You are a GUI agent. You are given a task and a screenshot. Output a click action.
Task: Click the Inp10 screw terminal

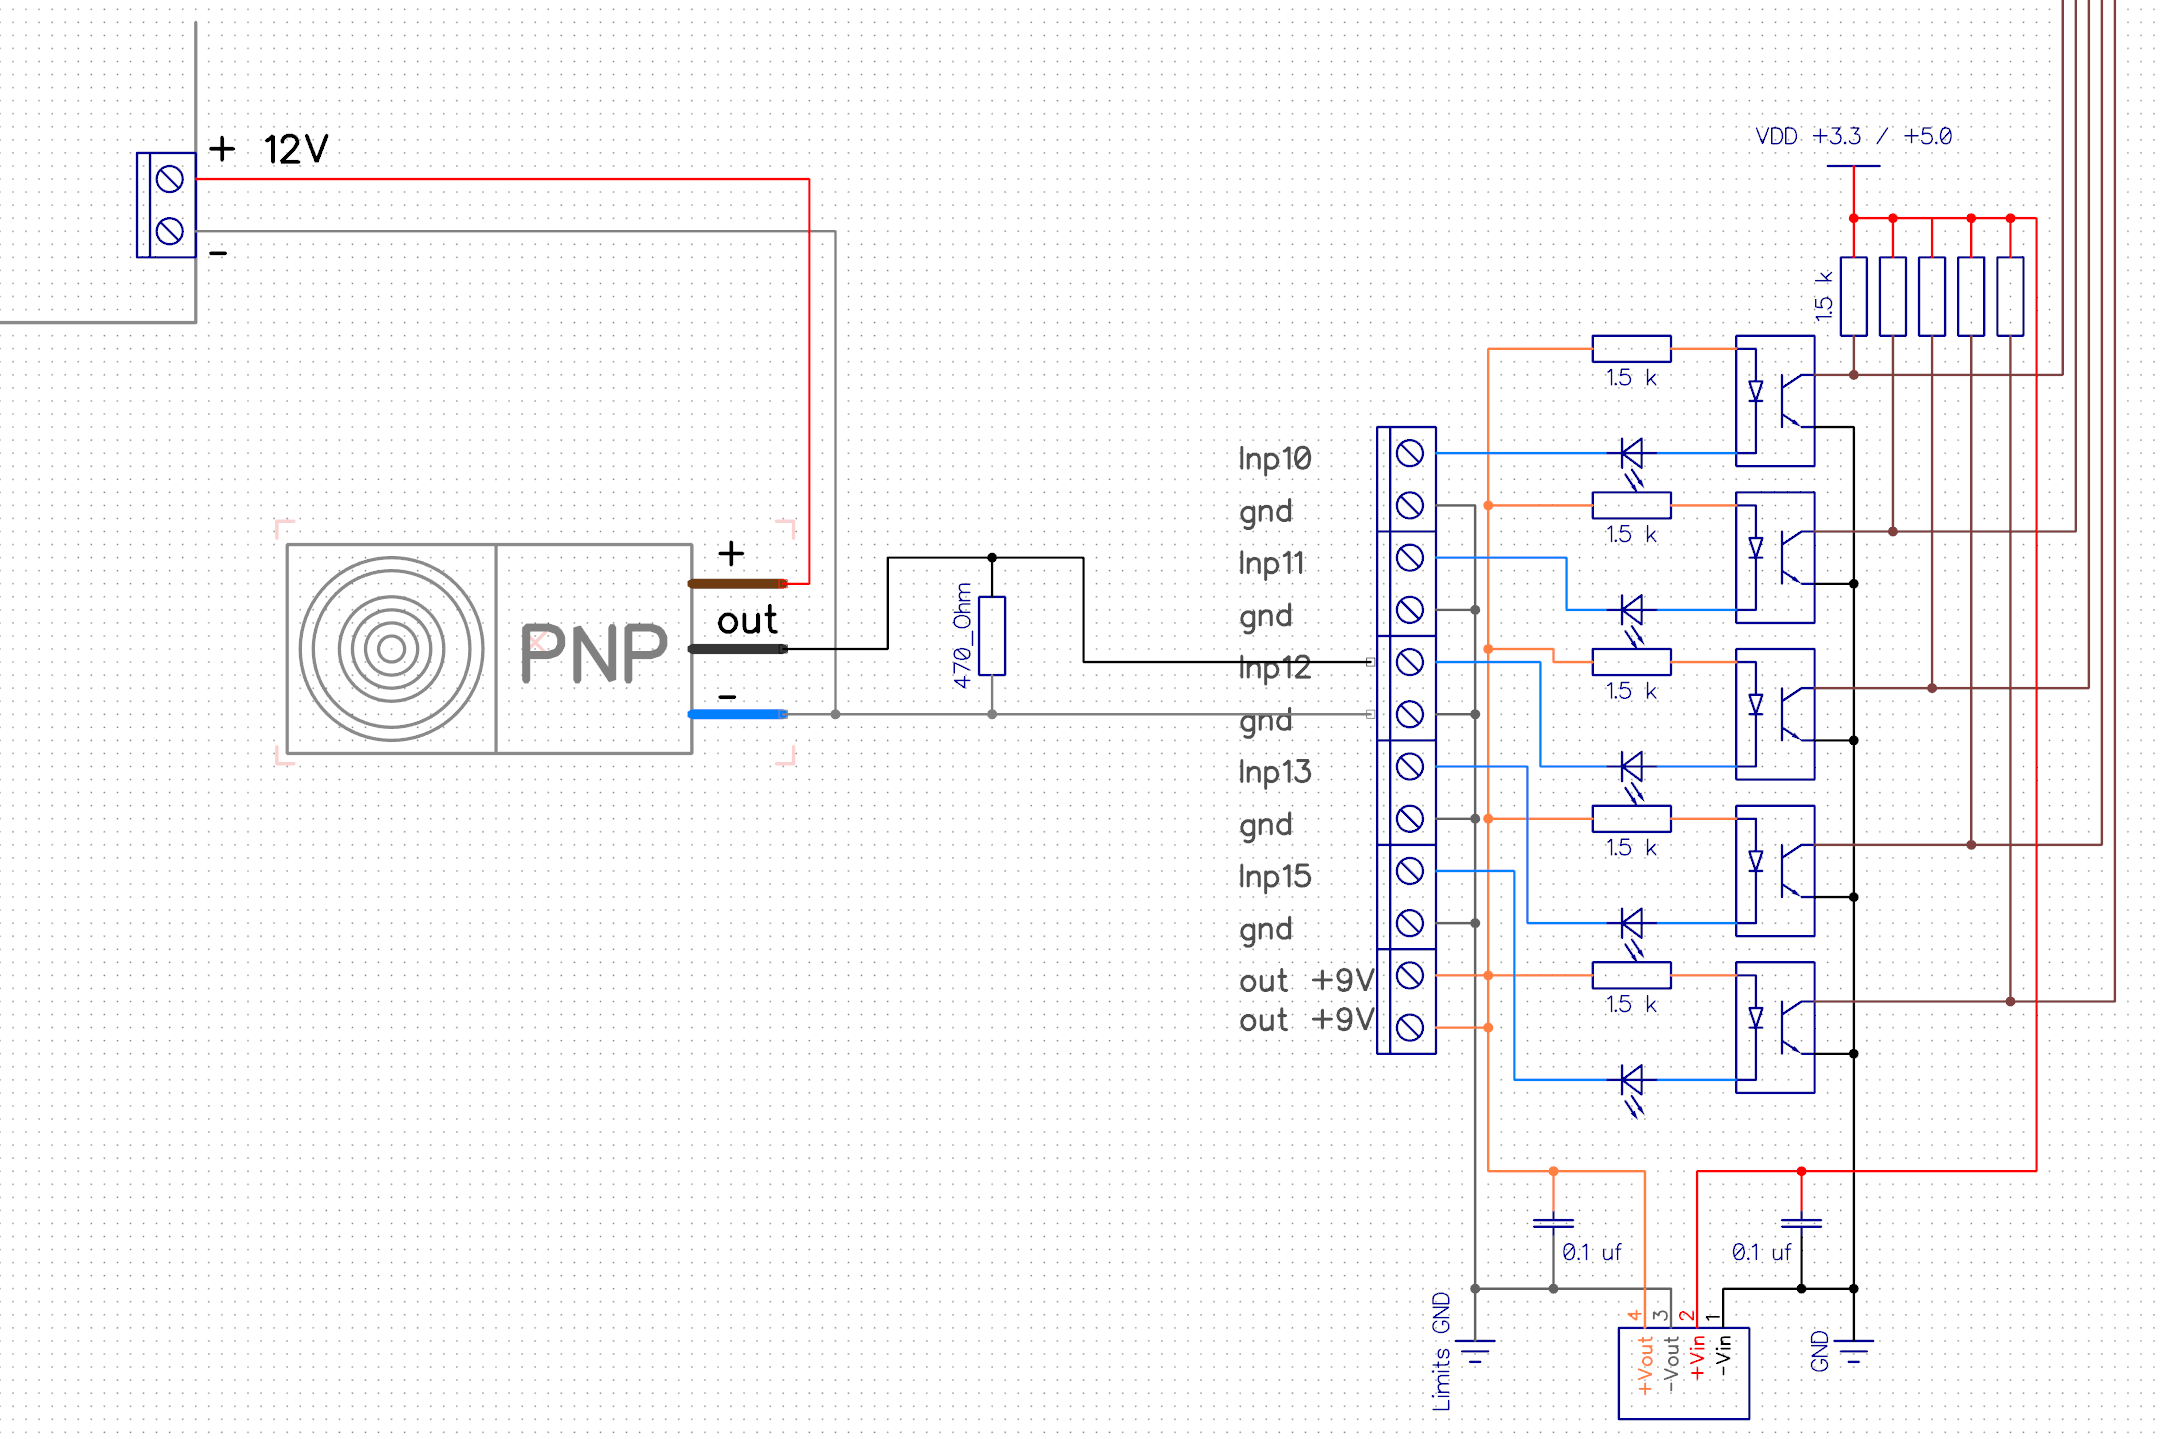[x=1410, y=453]
